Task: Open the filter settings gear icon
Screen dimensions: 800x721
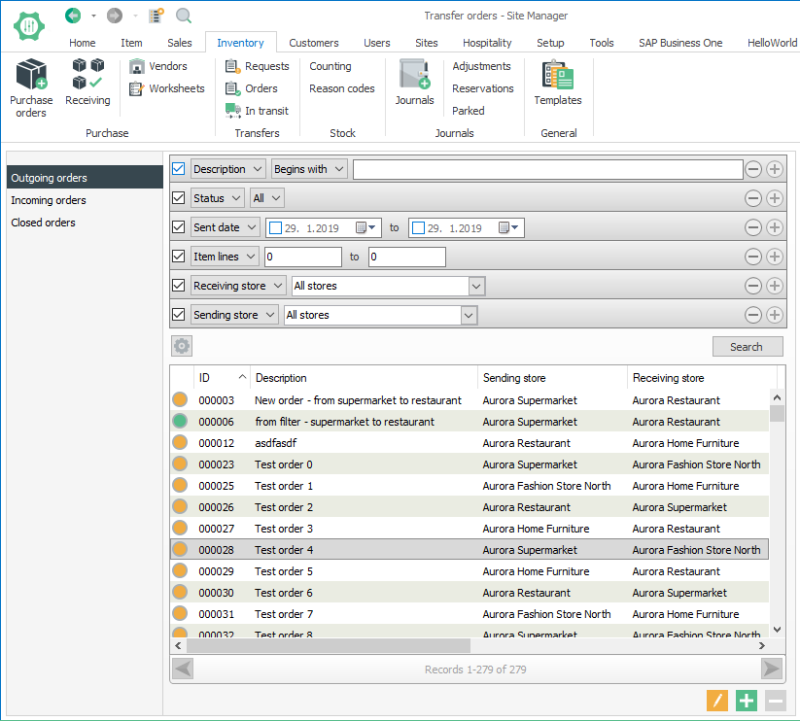Action: 181,347
